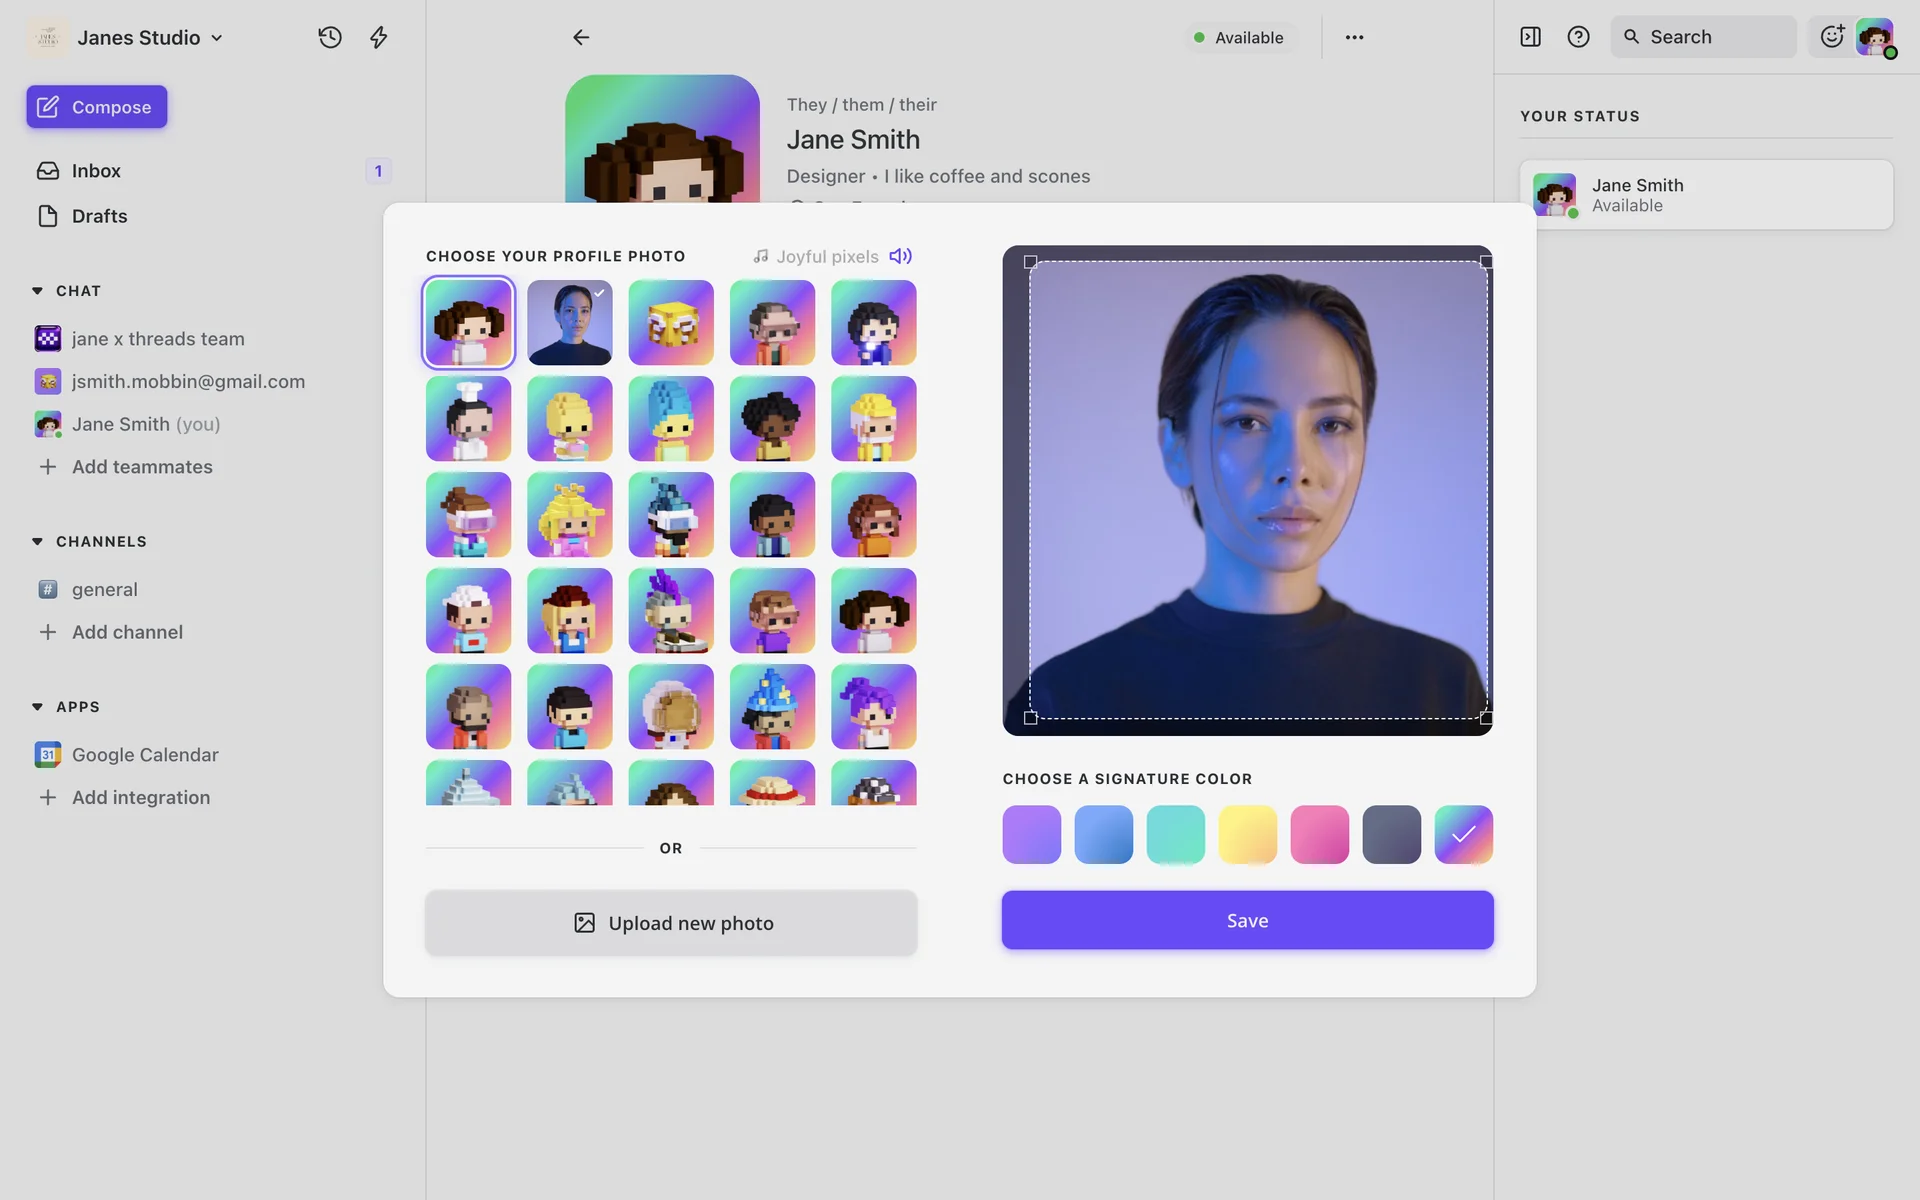This screenshot has width=1920, height=1200.
Task: Mute the Joyful pixels sound
Action: (x=900, y=256)
